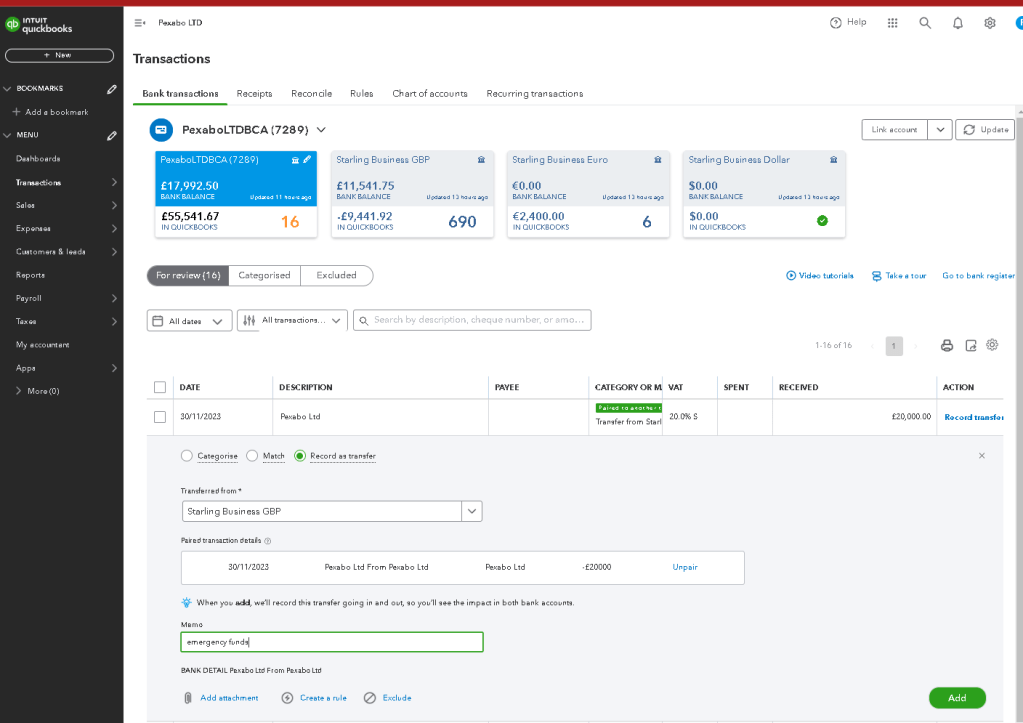Click the paperclip attachment icon
The width and height of the screenshot is (1023, 723).
188,698
